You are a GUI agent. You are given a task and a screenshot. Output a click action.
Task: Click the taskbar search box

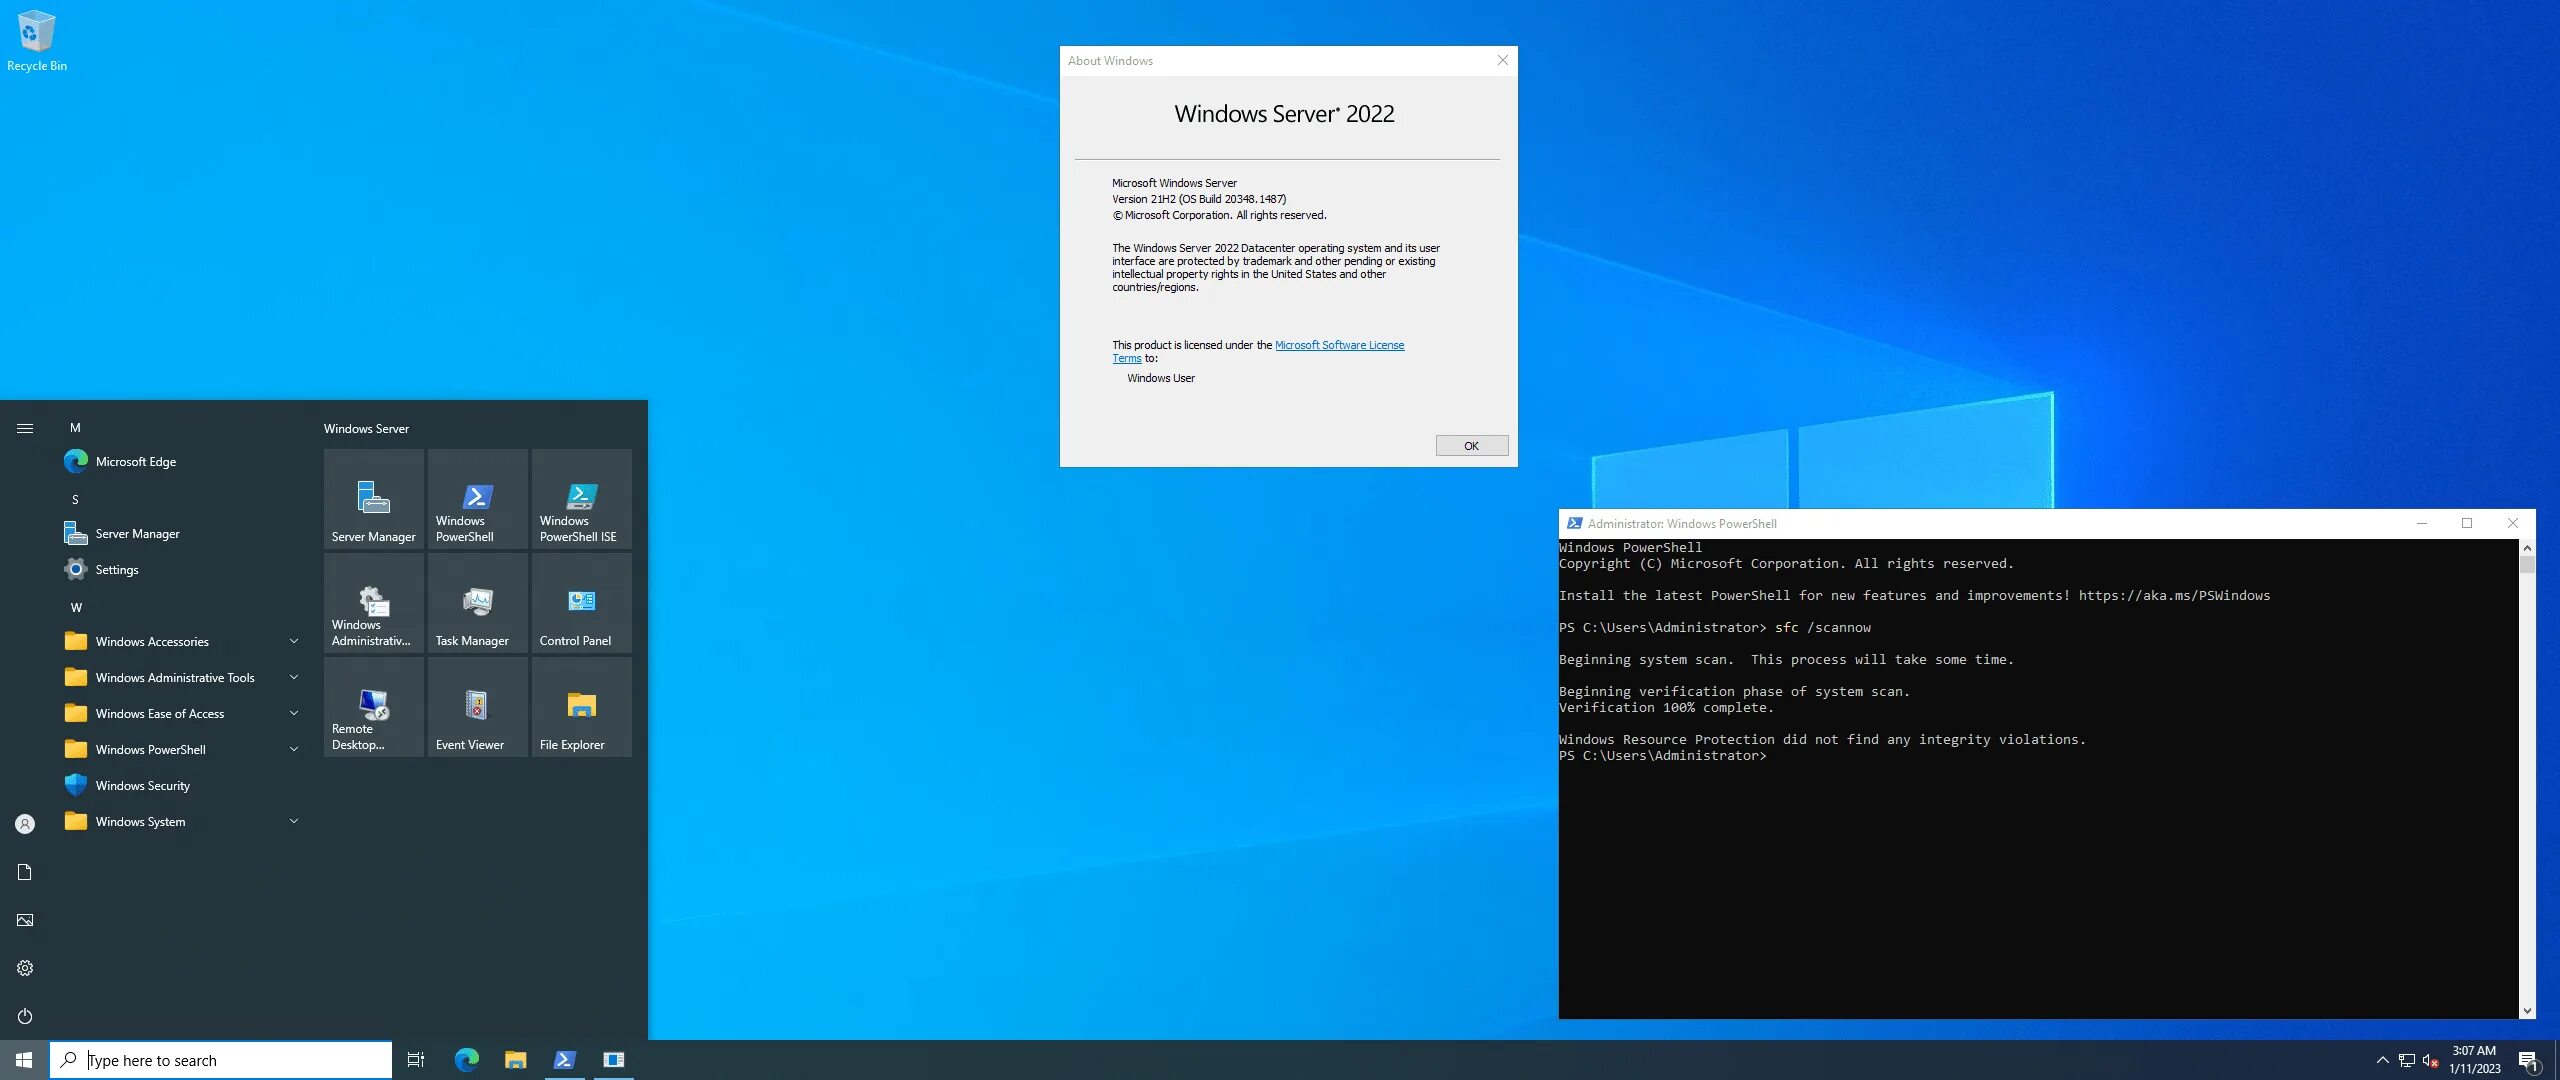[221, 1060]
